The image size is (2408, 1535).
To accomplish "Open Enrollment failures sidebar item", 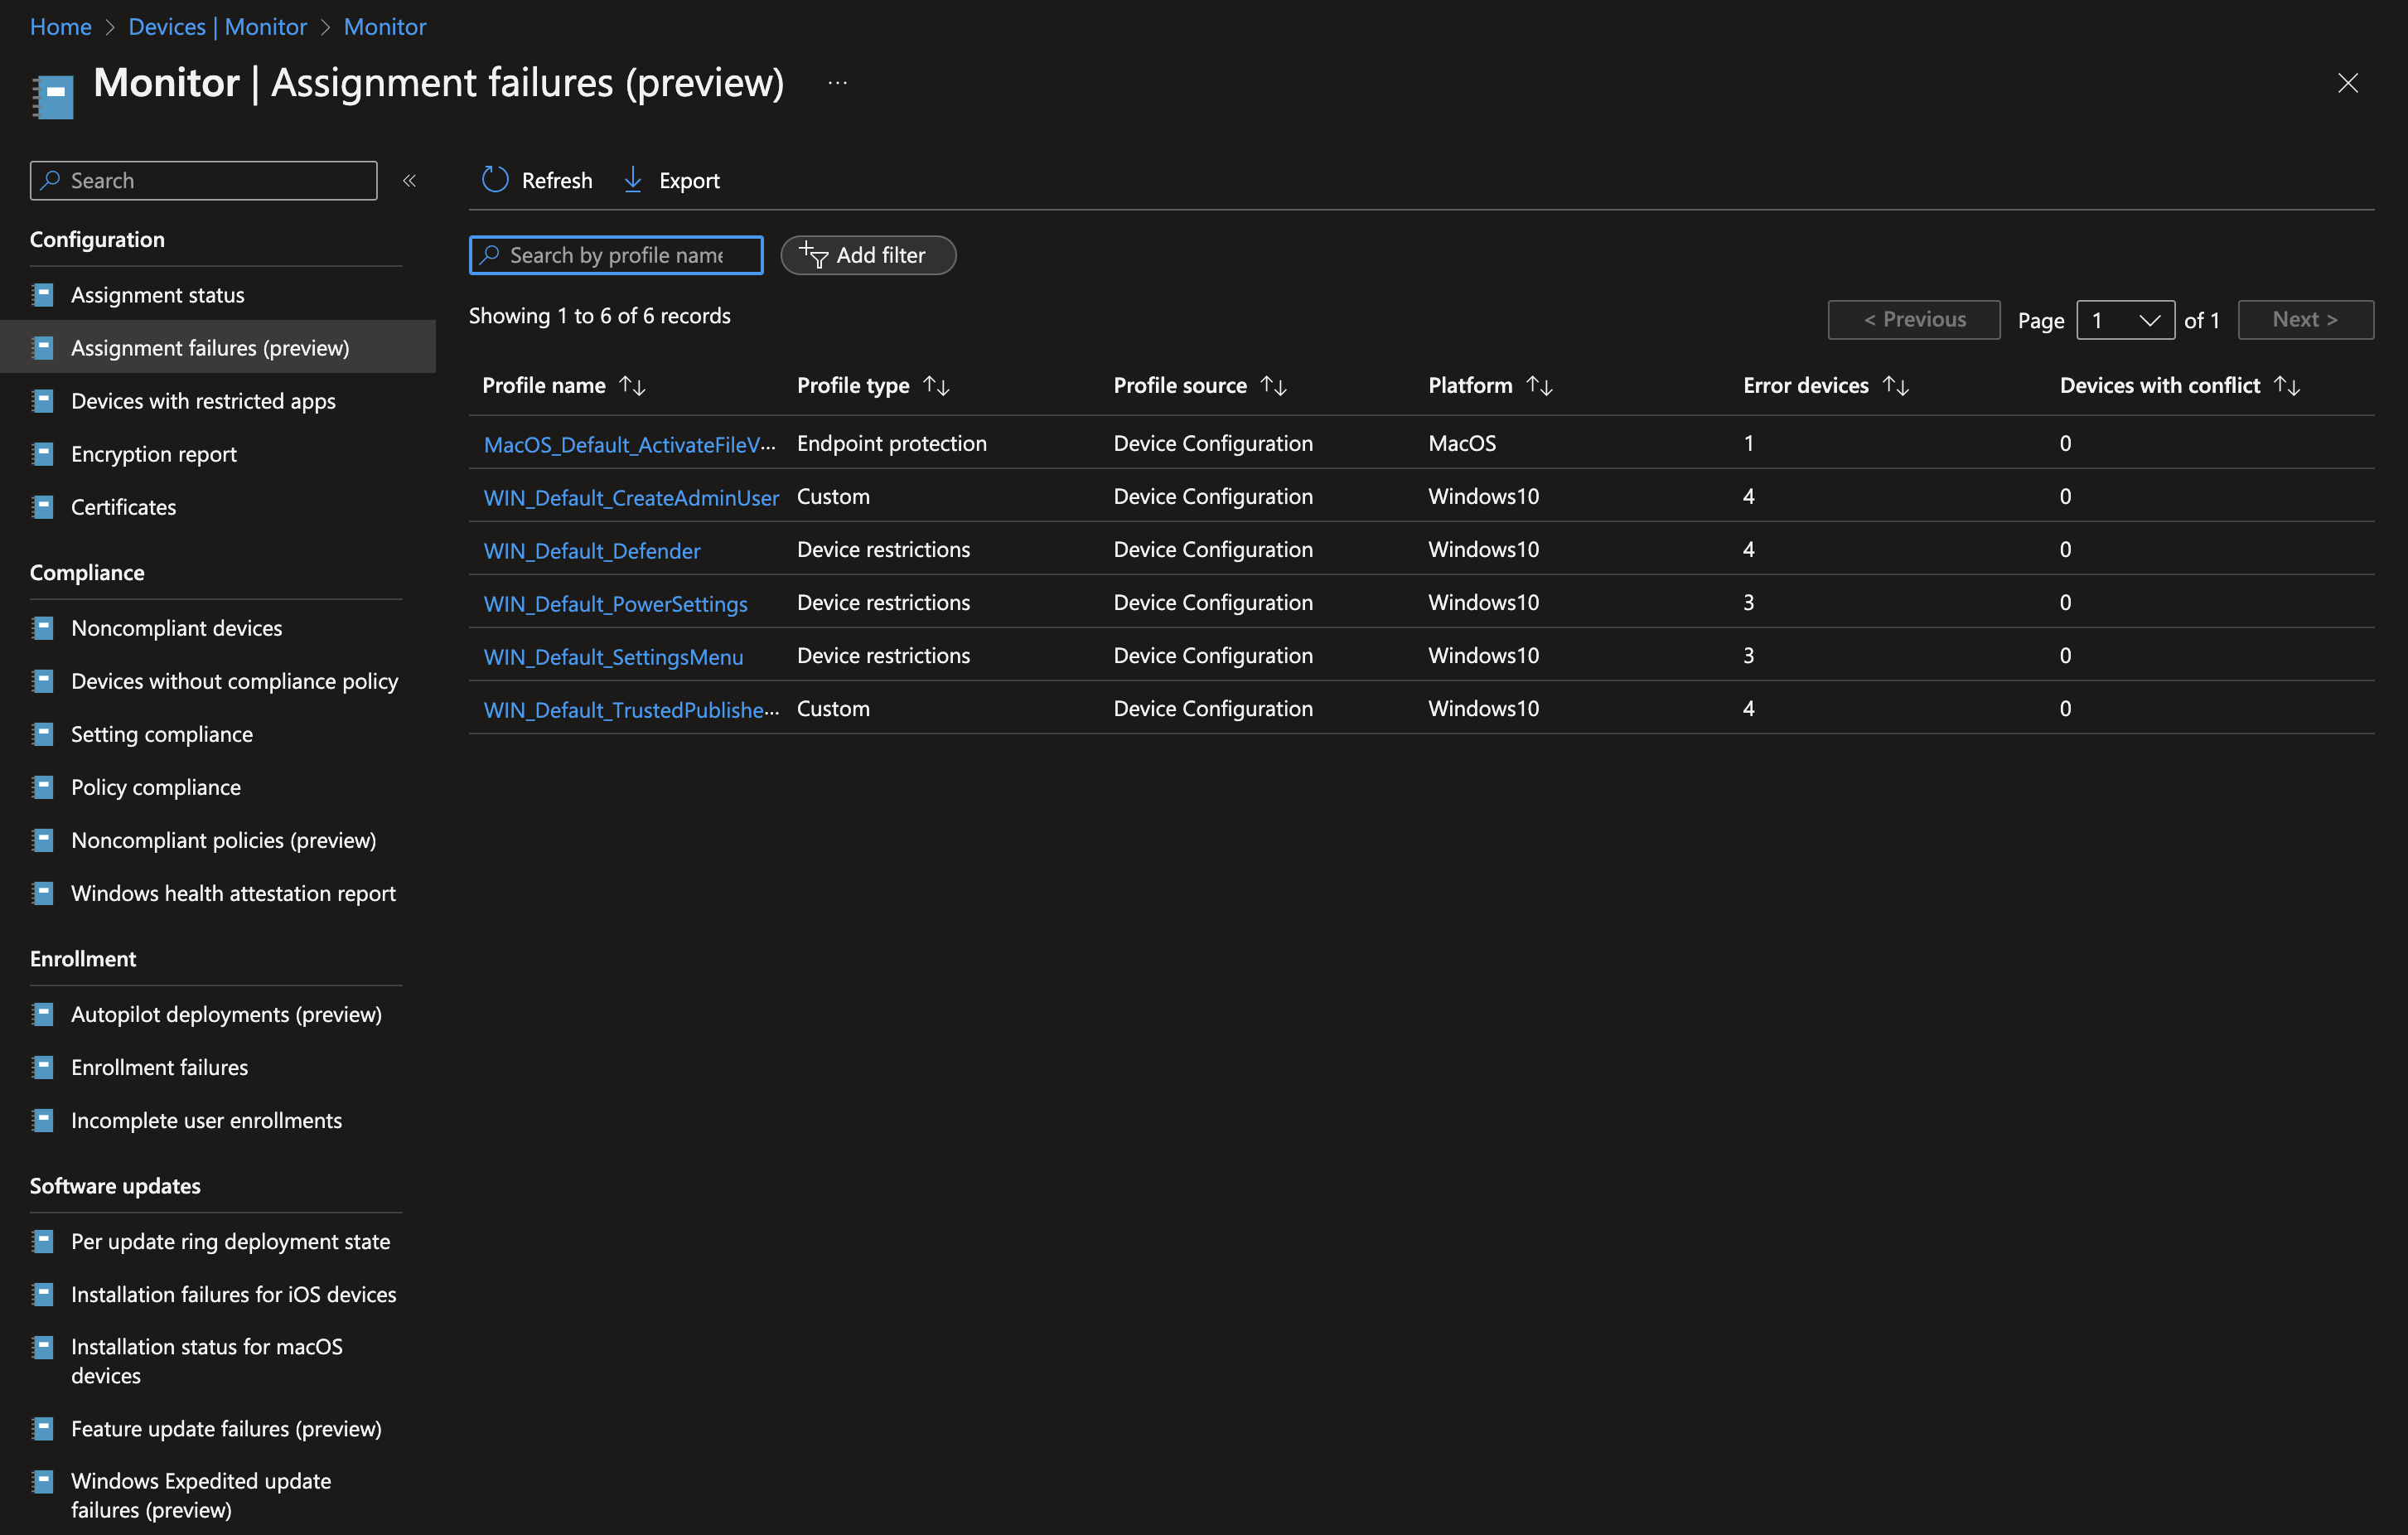I will click(159, 1067).
